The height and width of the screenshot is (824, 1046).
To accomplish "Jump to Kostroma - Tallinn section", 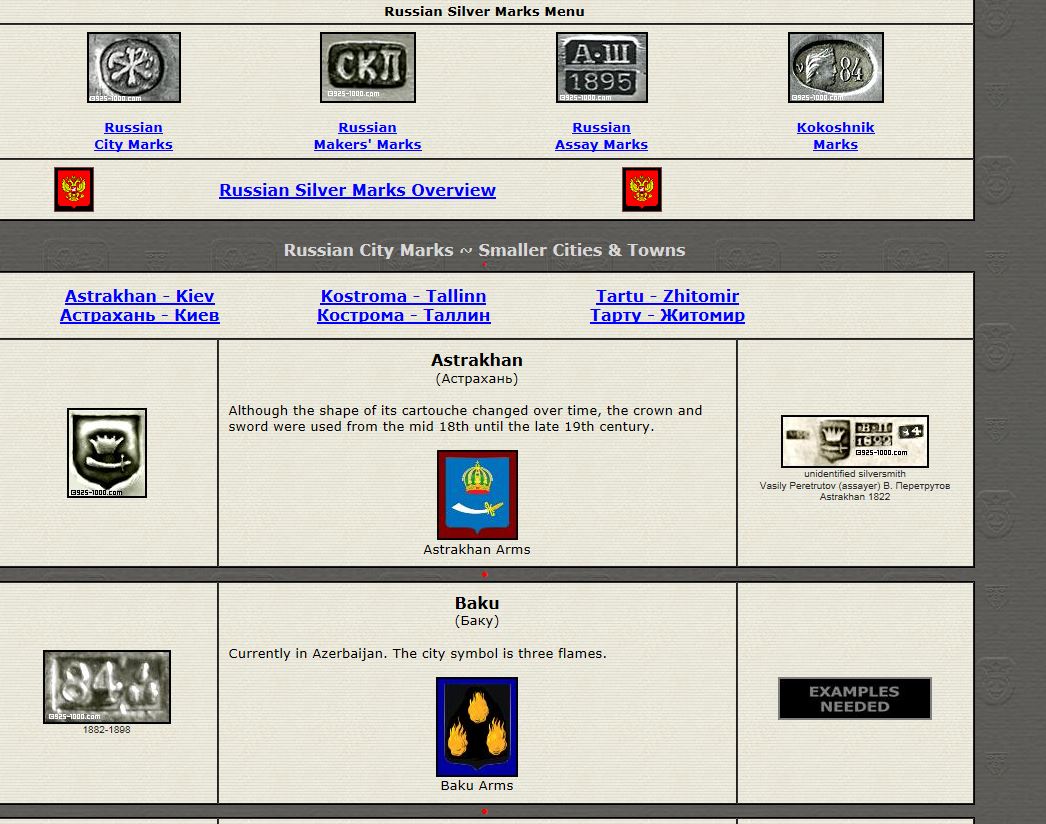I will [403, 305].
